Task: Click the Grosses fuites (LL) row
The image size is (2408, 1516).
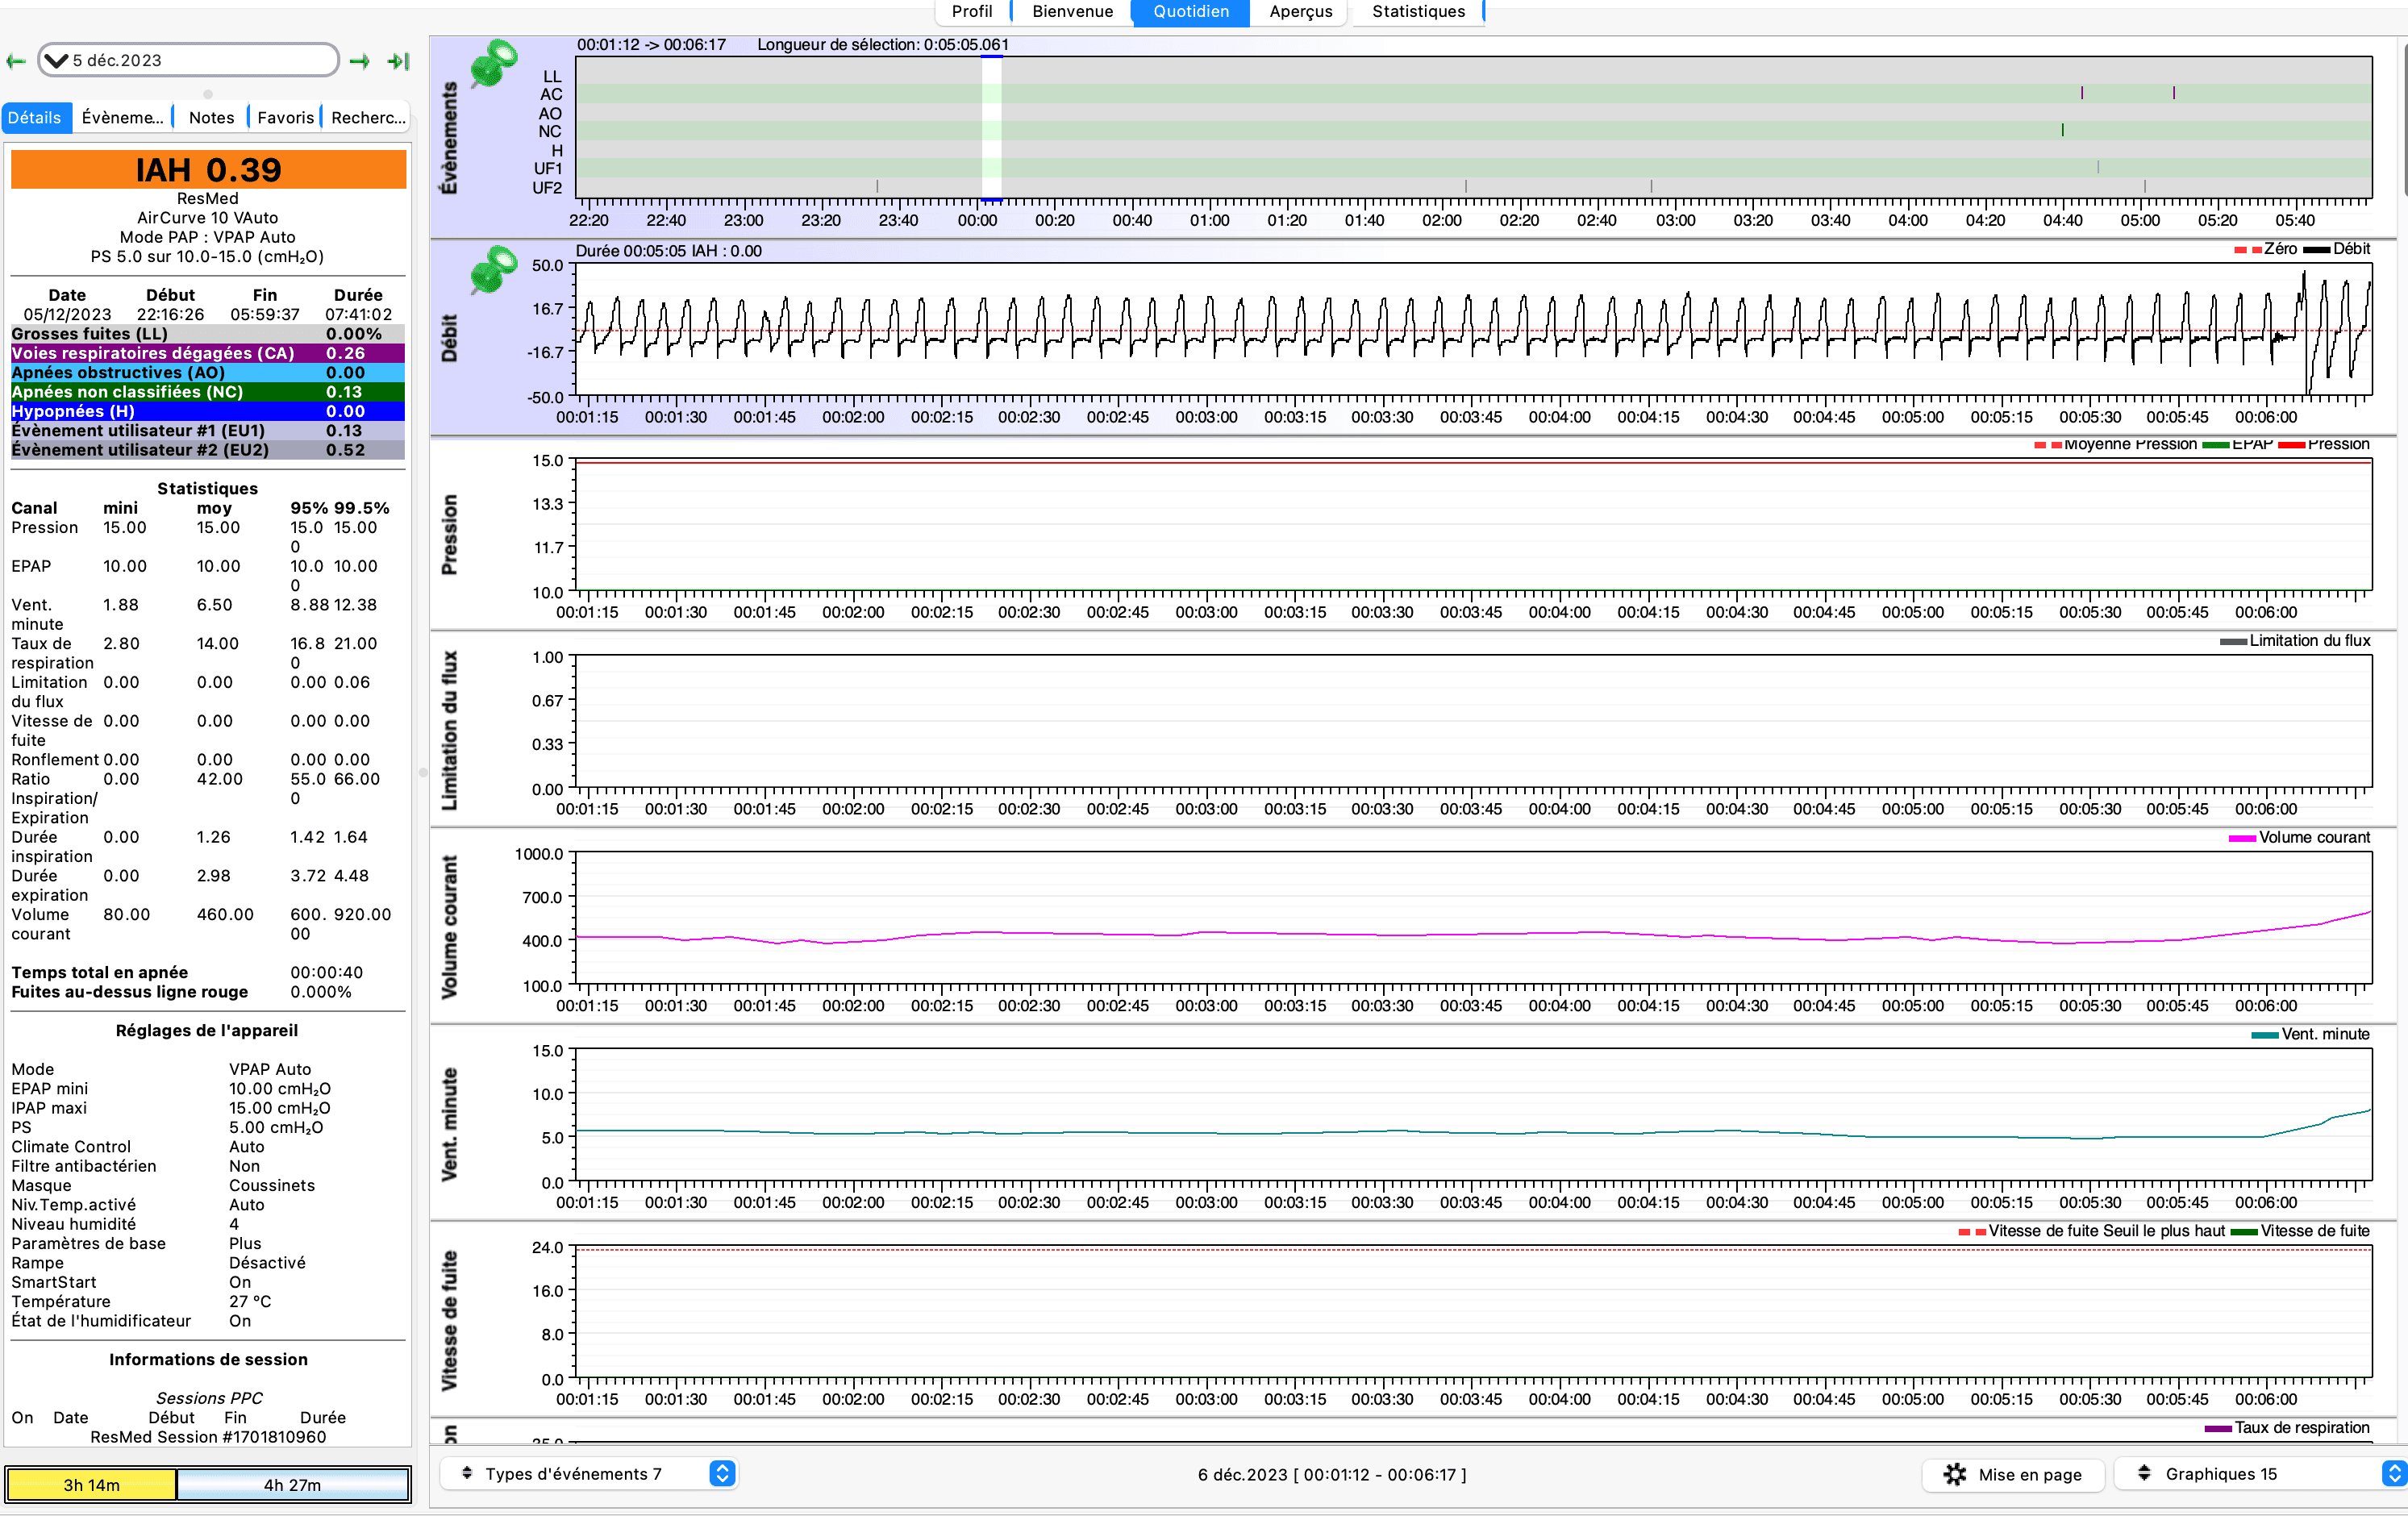Action: click(208, 334)
